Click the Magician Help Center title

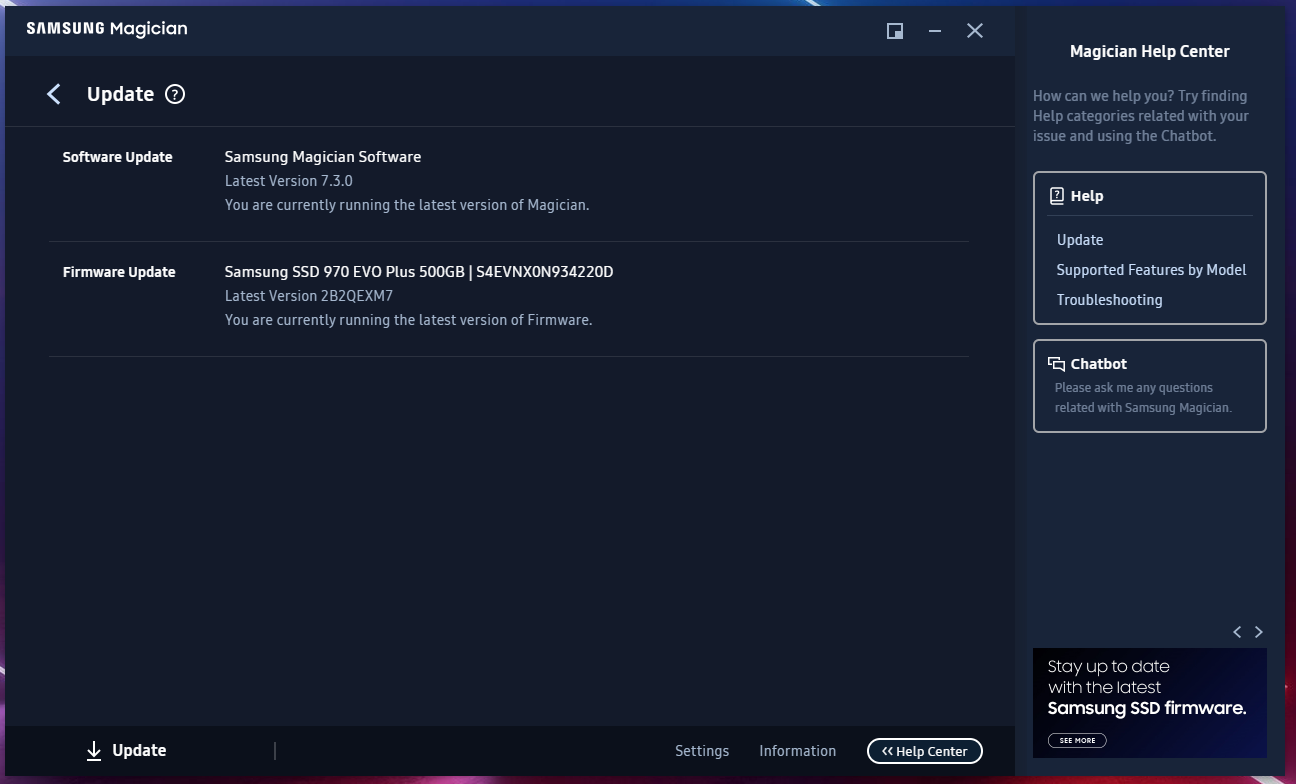[x=1150, y=51]
